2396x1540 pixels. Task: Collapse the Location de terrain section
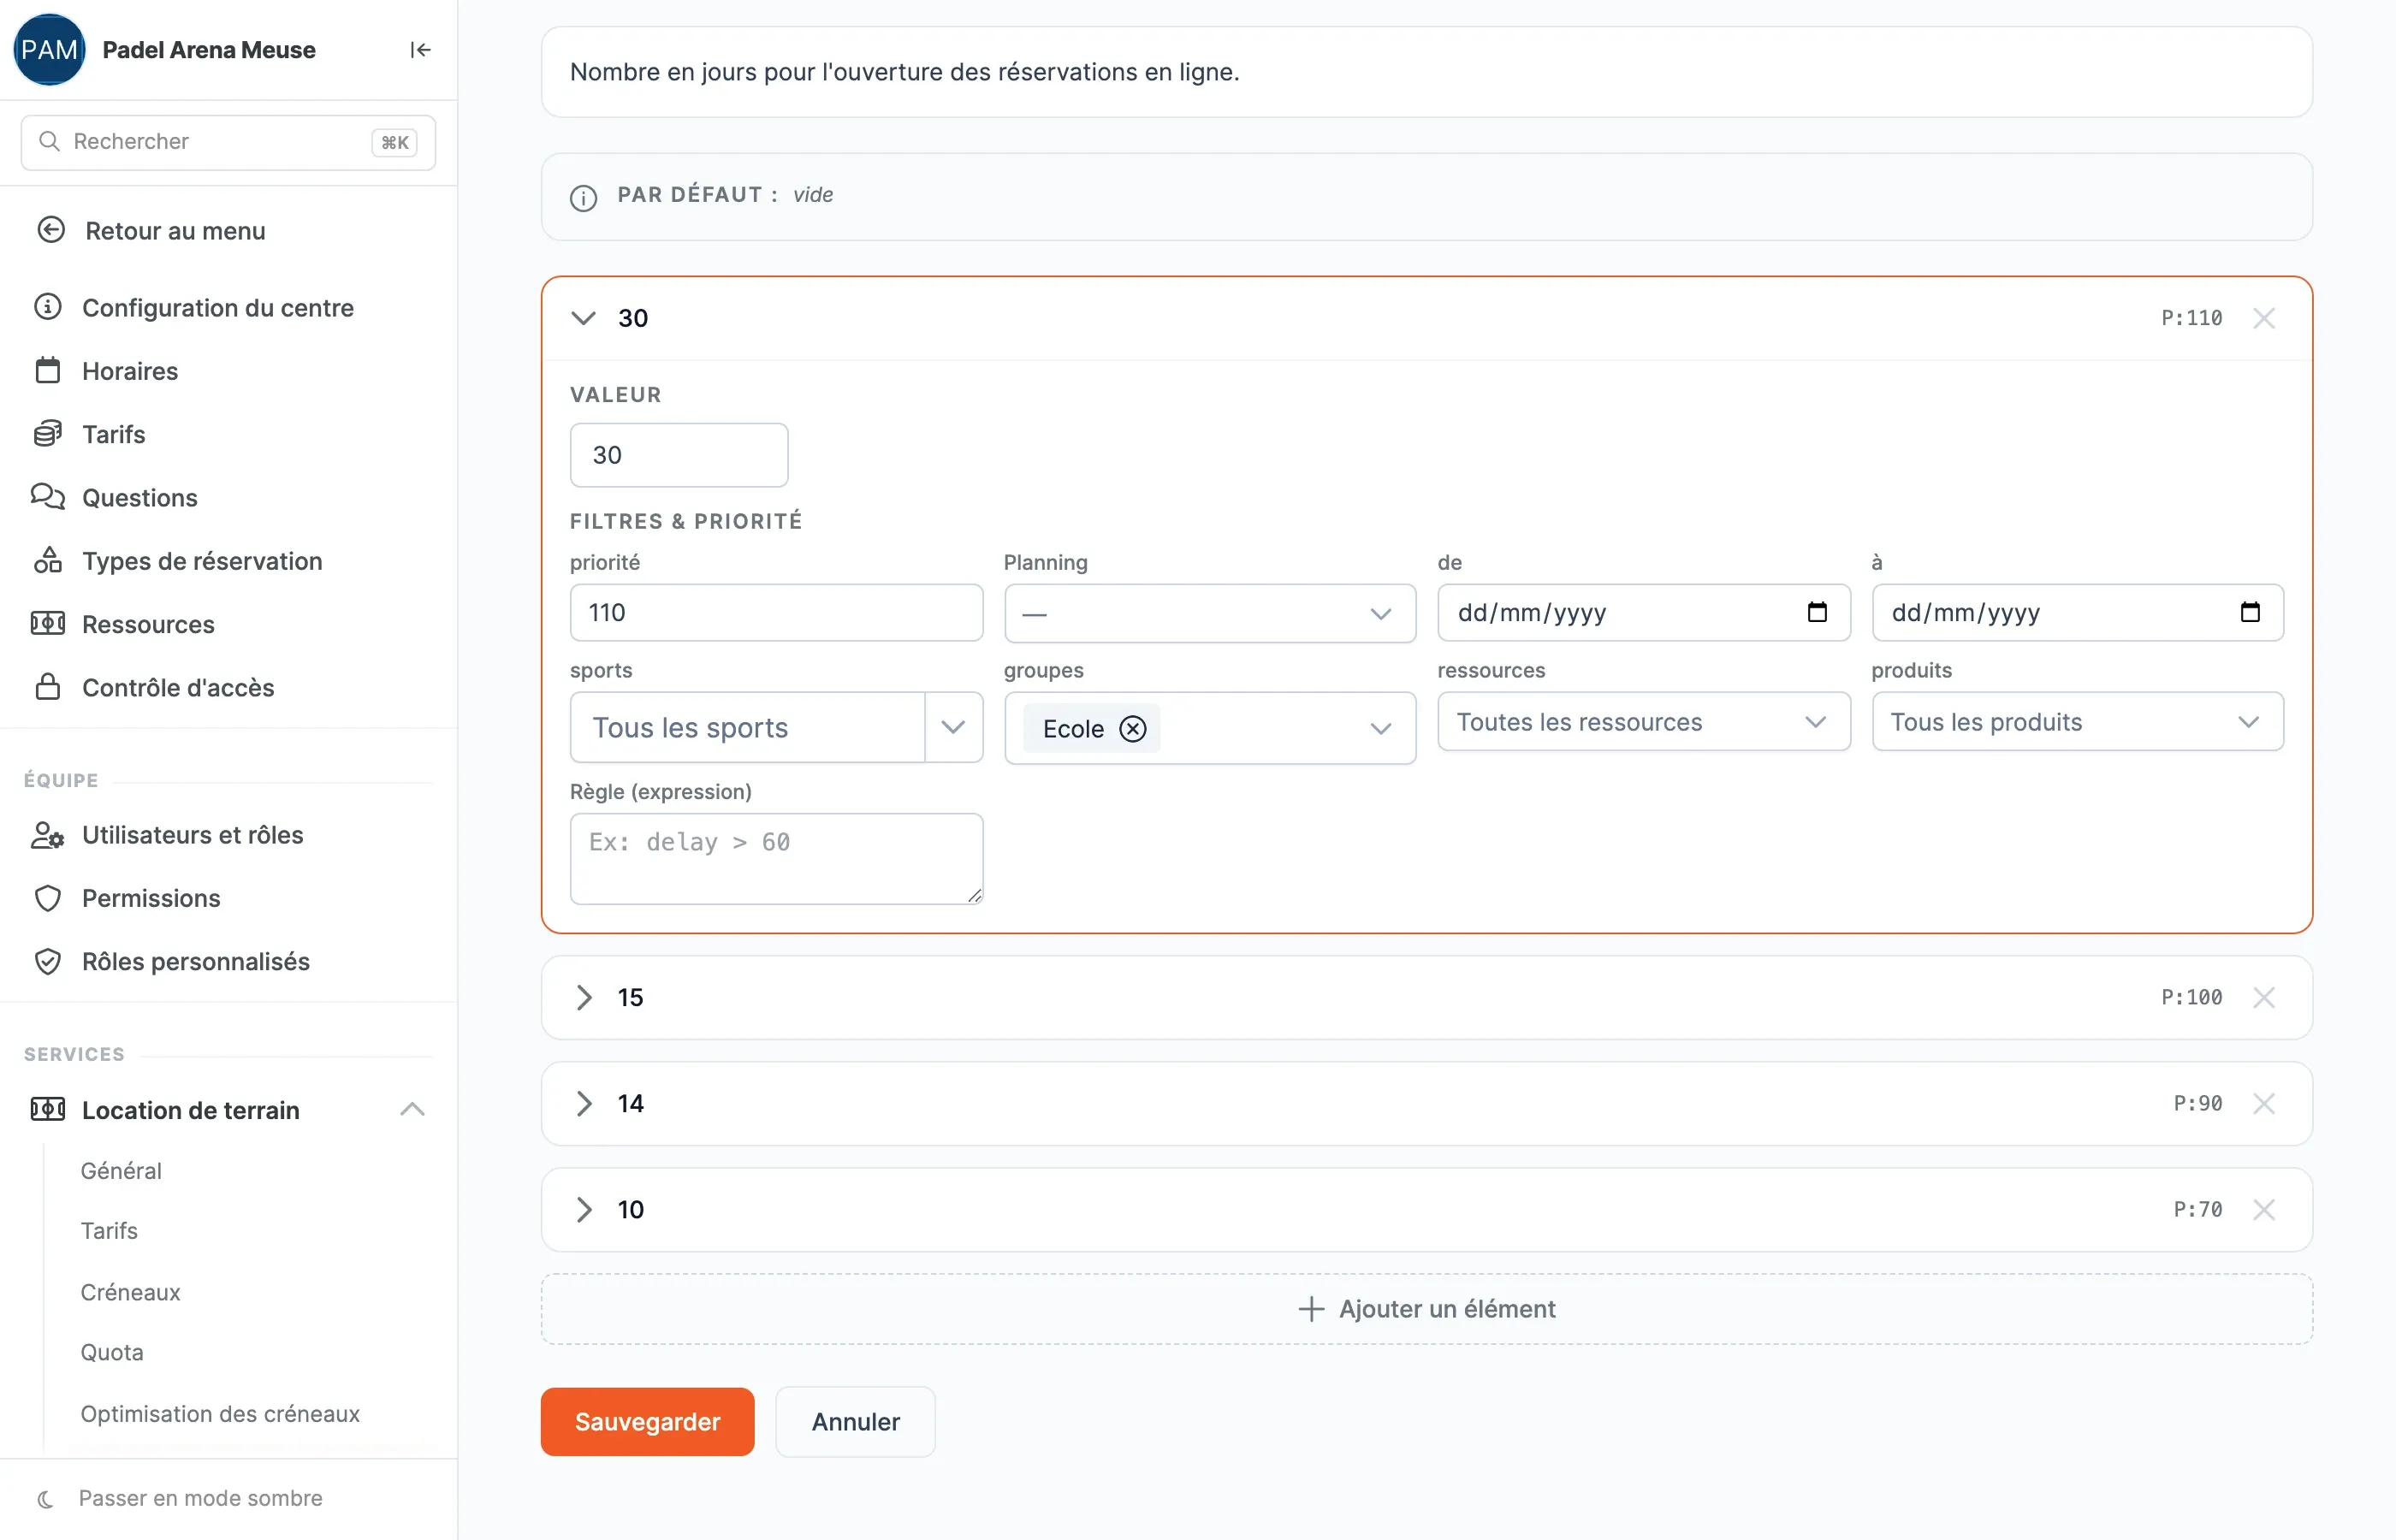pos(412,1109)
